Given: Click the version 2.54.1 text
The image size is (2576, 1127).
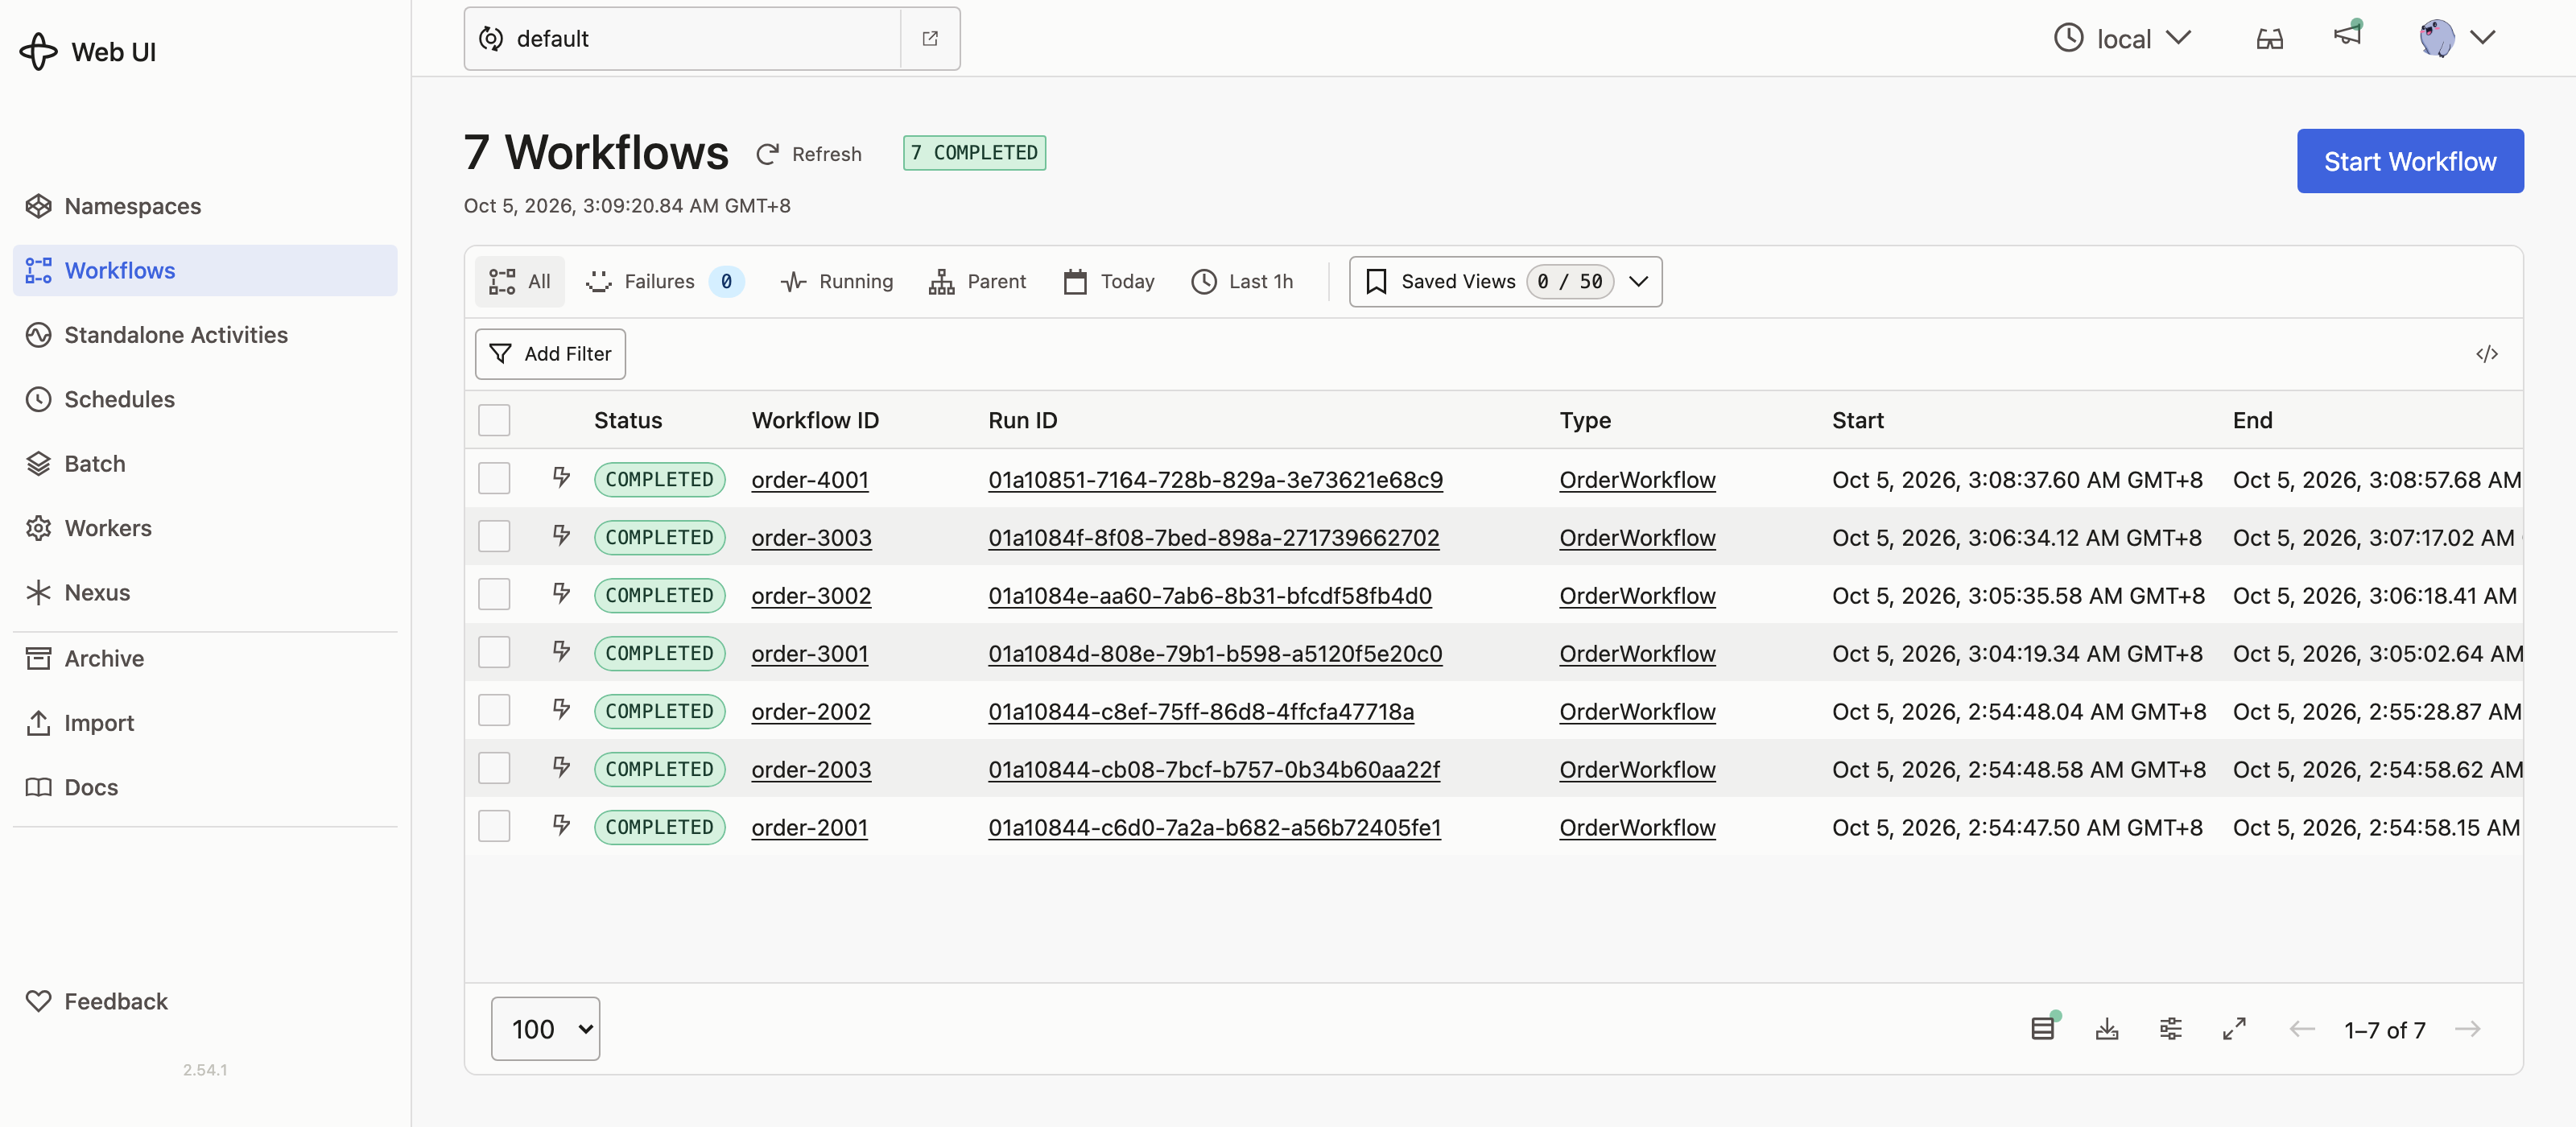Looking at the screenshot, I should pyautogui.click(x=205, y=1069).
